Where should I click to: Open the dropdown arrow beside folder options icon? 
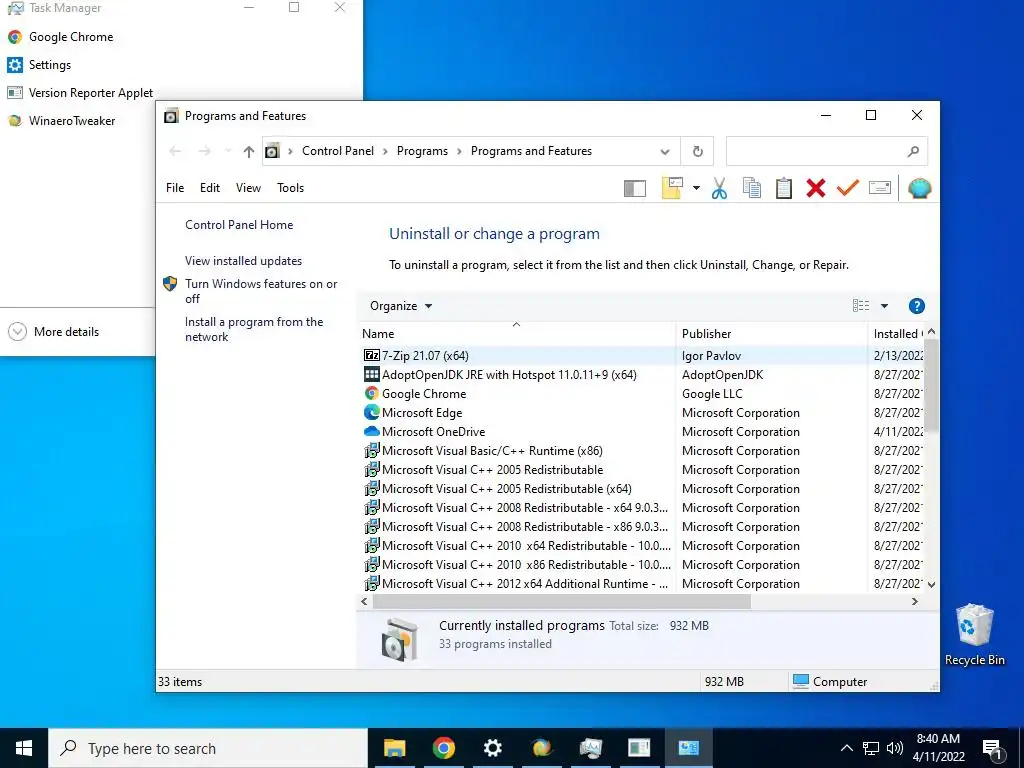pos(696,189)
